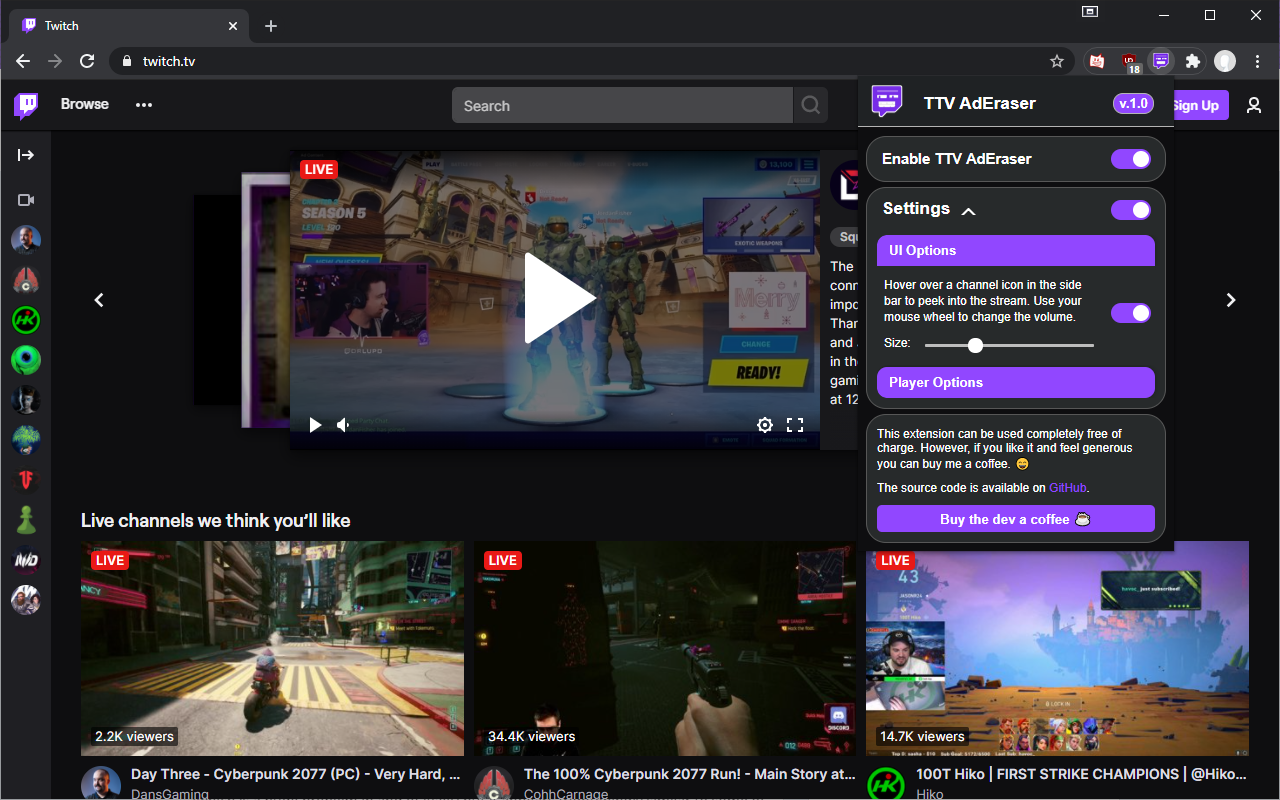Open the first sidebar channel avatar, DansGaming

[x=26, y=240]
